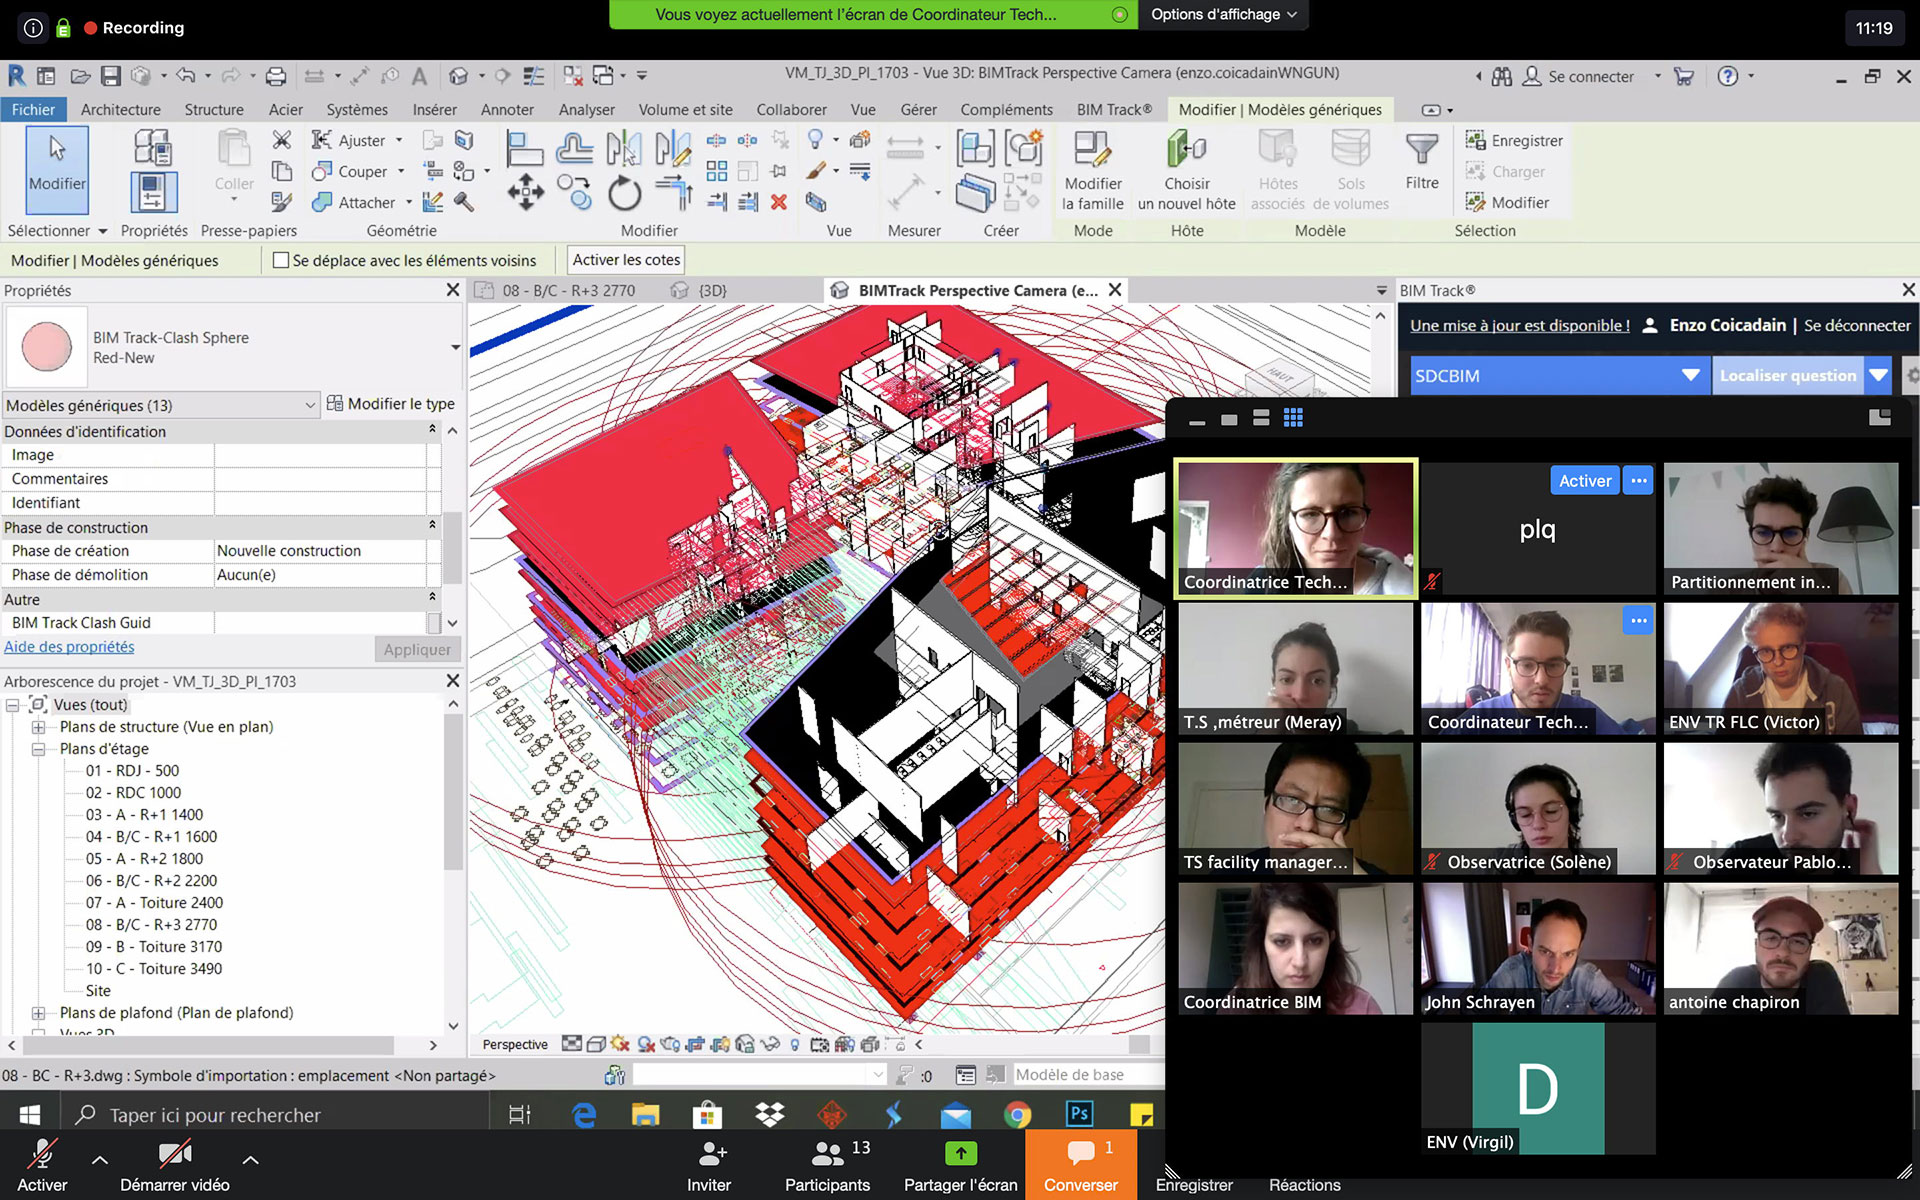Open Converser chat in Zoom
The height and width of the screenshot is (1200, 1920).
point(1081,1166)
